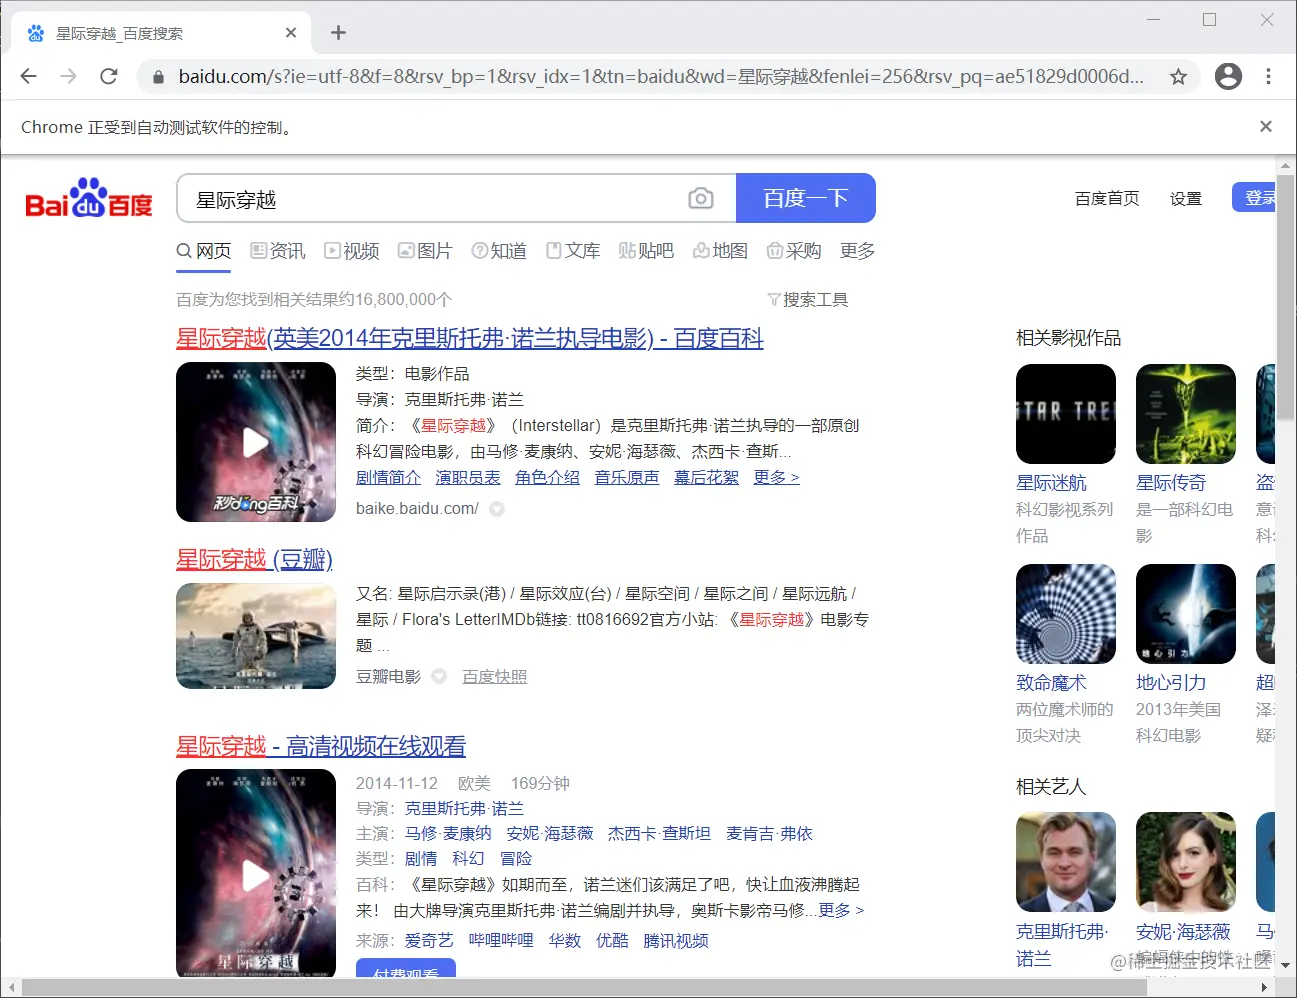This screenshot has width=1297, height=998.
Task: Switch to the 地图 tab
Action: (x=720, y=250)
